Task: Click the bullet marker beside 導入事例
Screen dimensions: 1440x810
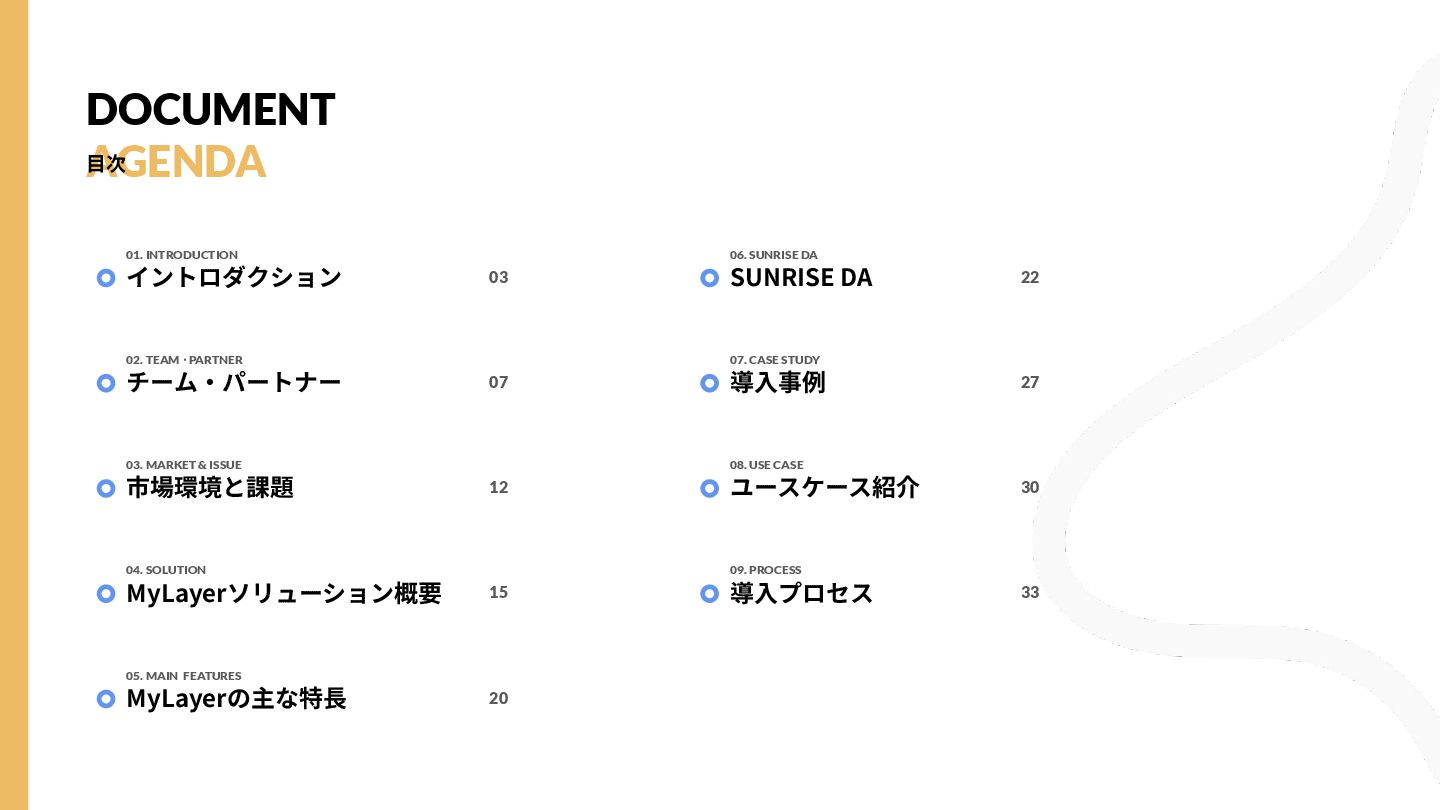Action: click(709, 383)
